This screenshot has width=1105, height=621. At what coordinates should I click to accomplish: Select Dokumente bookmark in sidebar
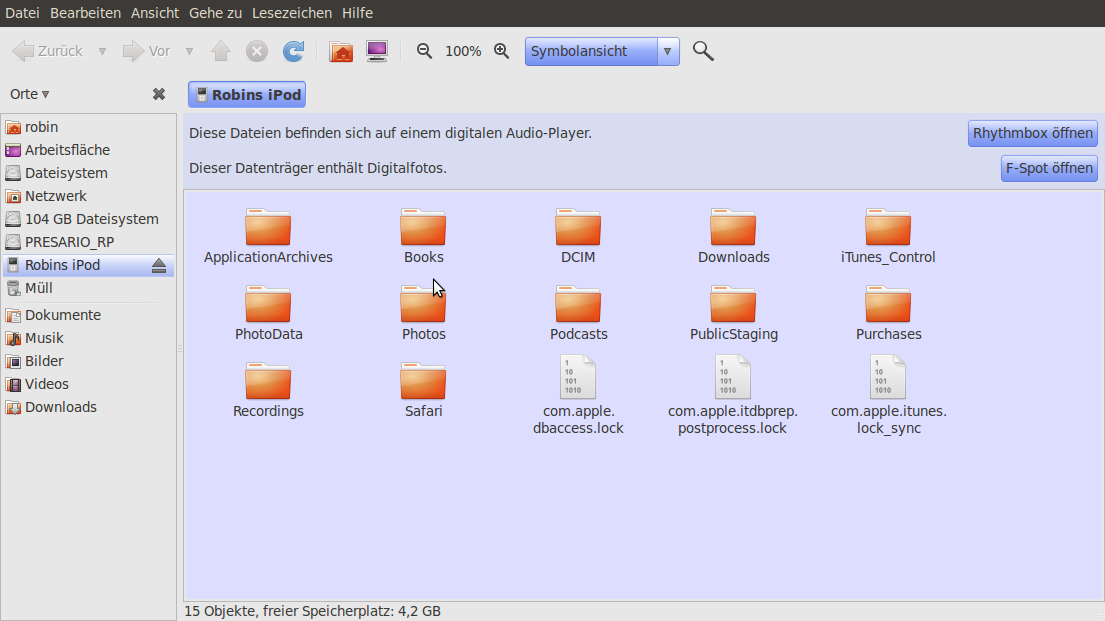(x=88, y=315)
